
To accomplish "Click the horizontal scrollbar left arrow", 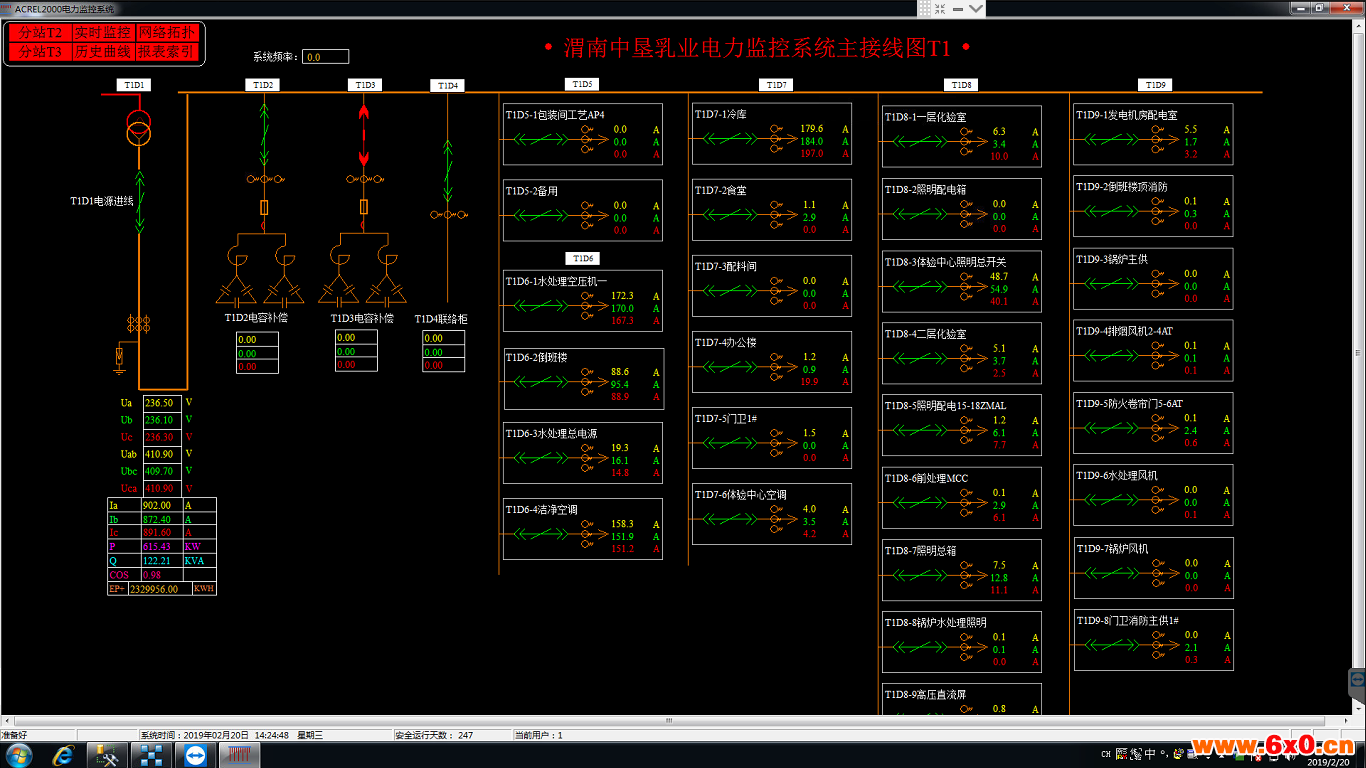I will coord(7,720).
